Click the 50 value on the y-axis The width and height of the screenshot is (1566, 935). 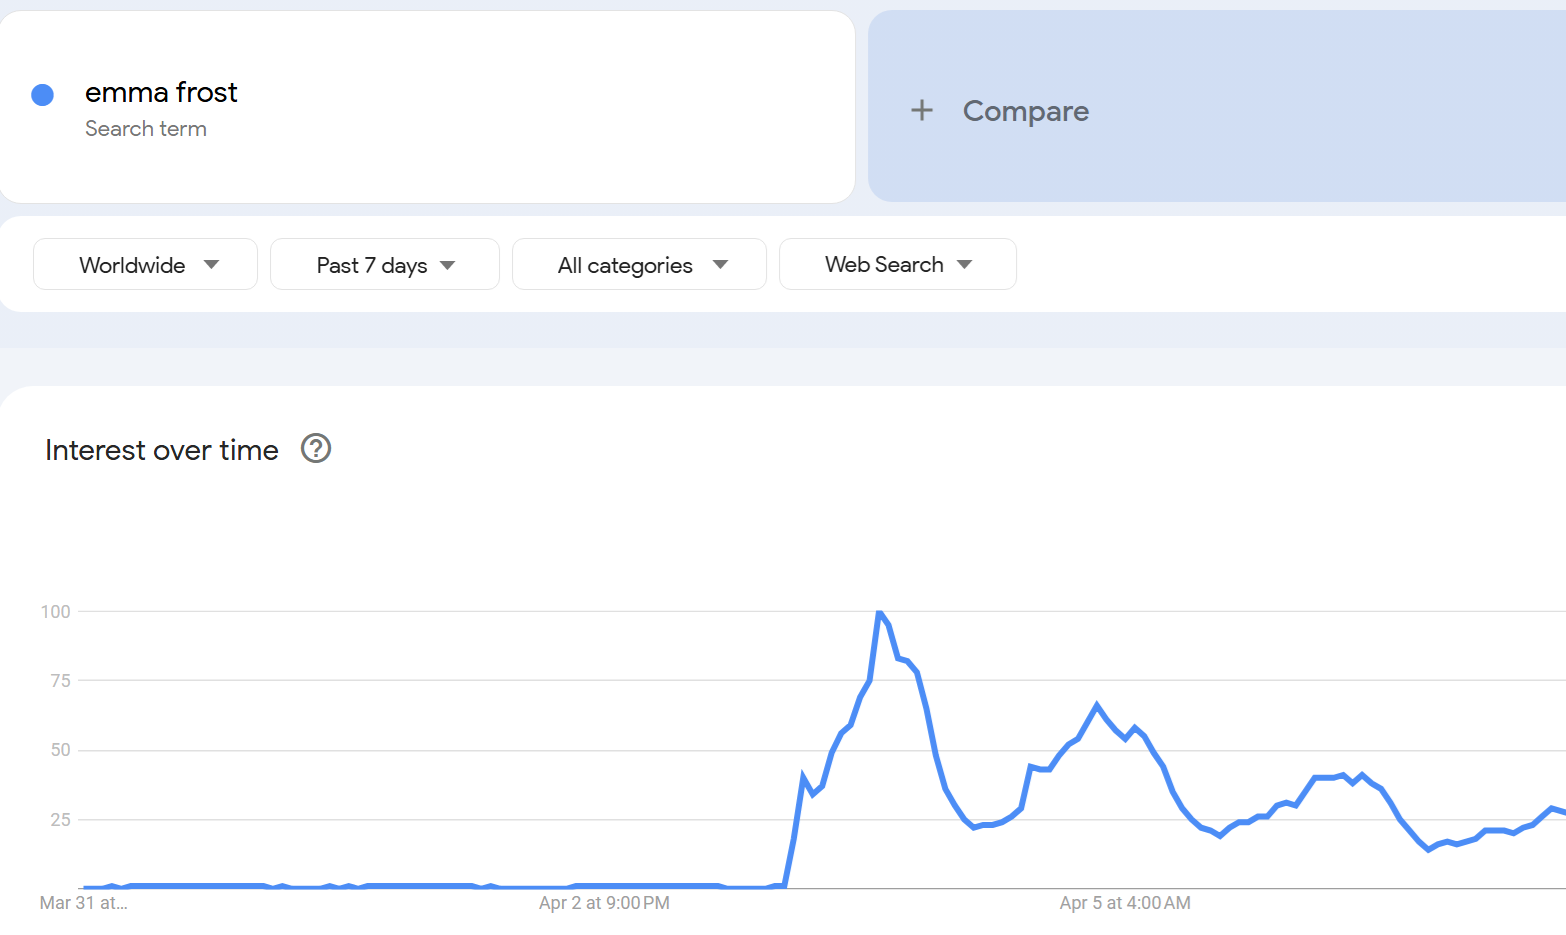click(61, 750)
